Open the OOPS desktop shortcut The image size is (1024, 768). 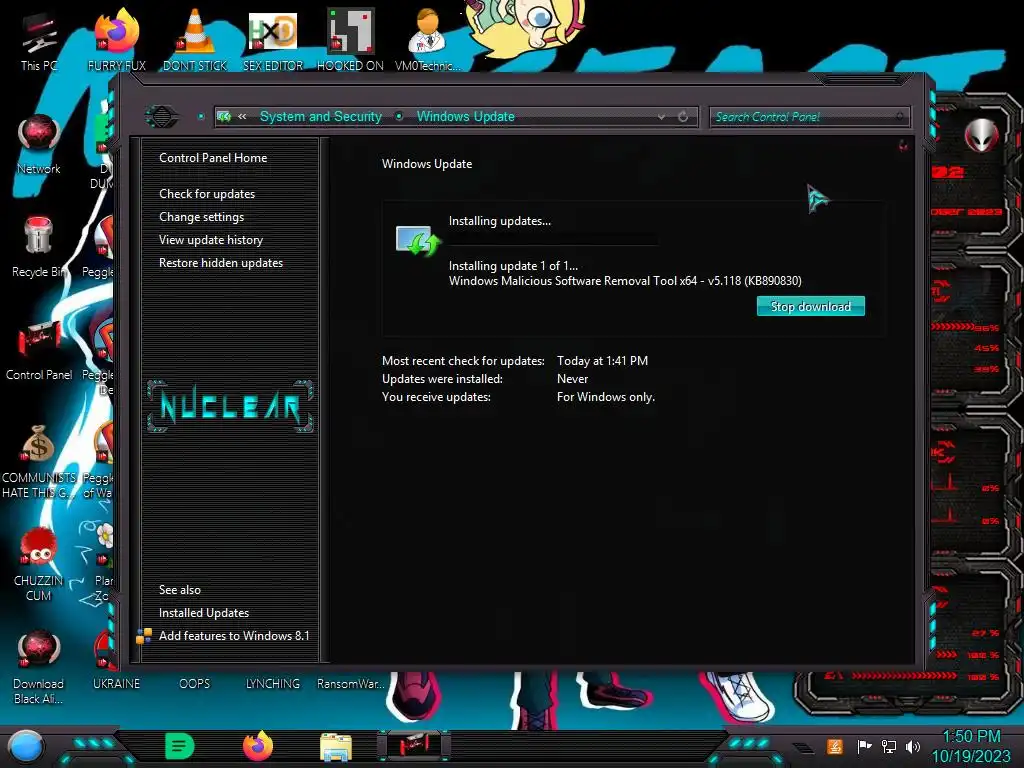[x=195, y=684]
